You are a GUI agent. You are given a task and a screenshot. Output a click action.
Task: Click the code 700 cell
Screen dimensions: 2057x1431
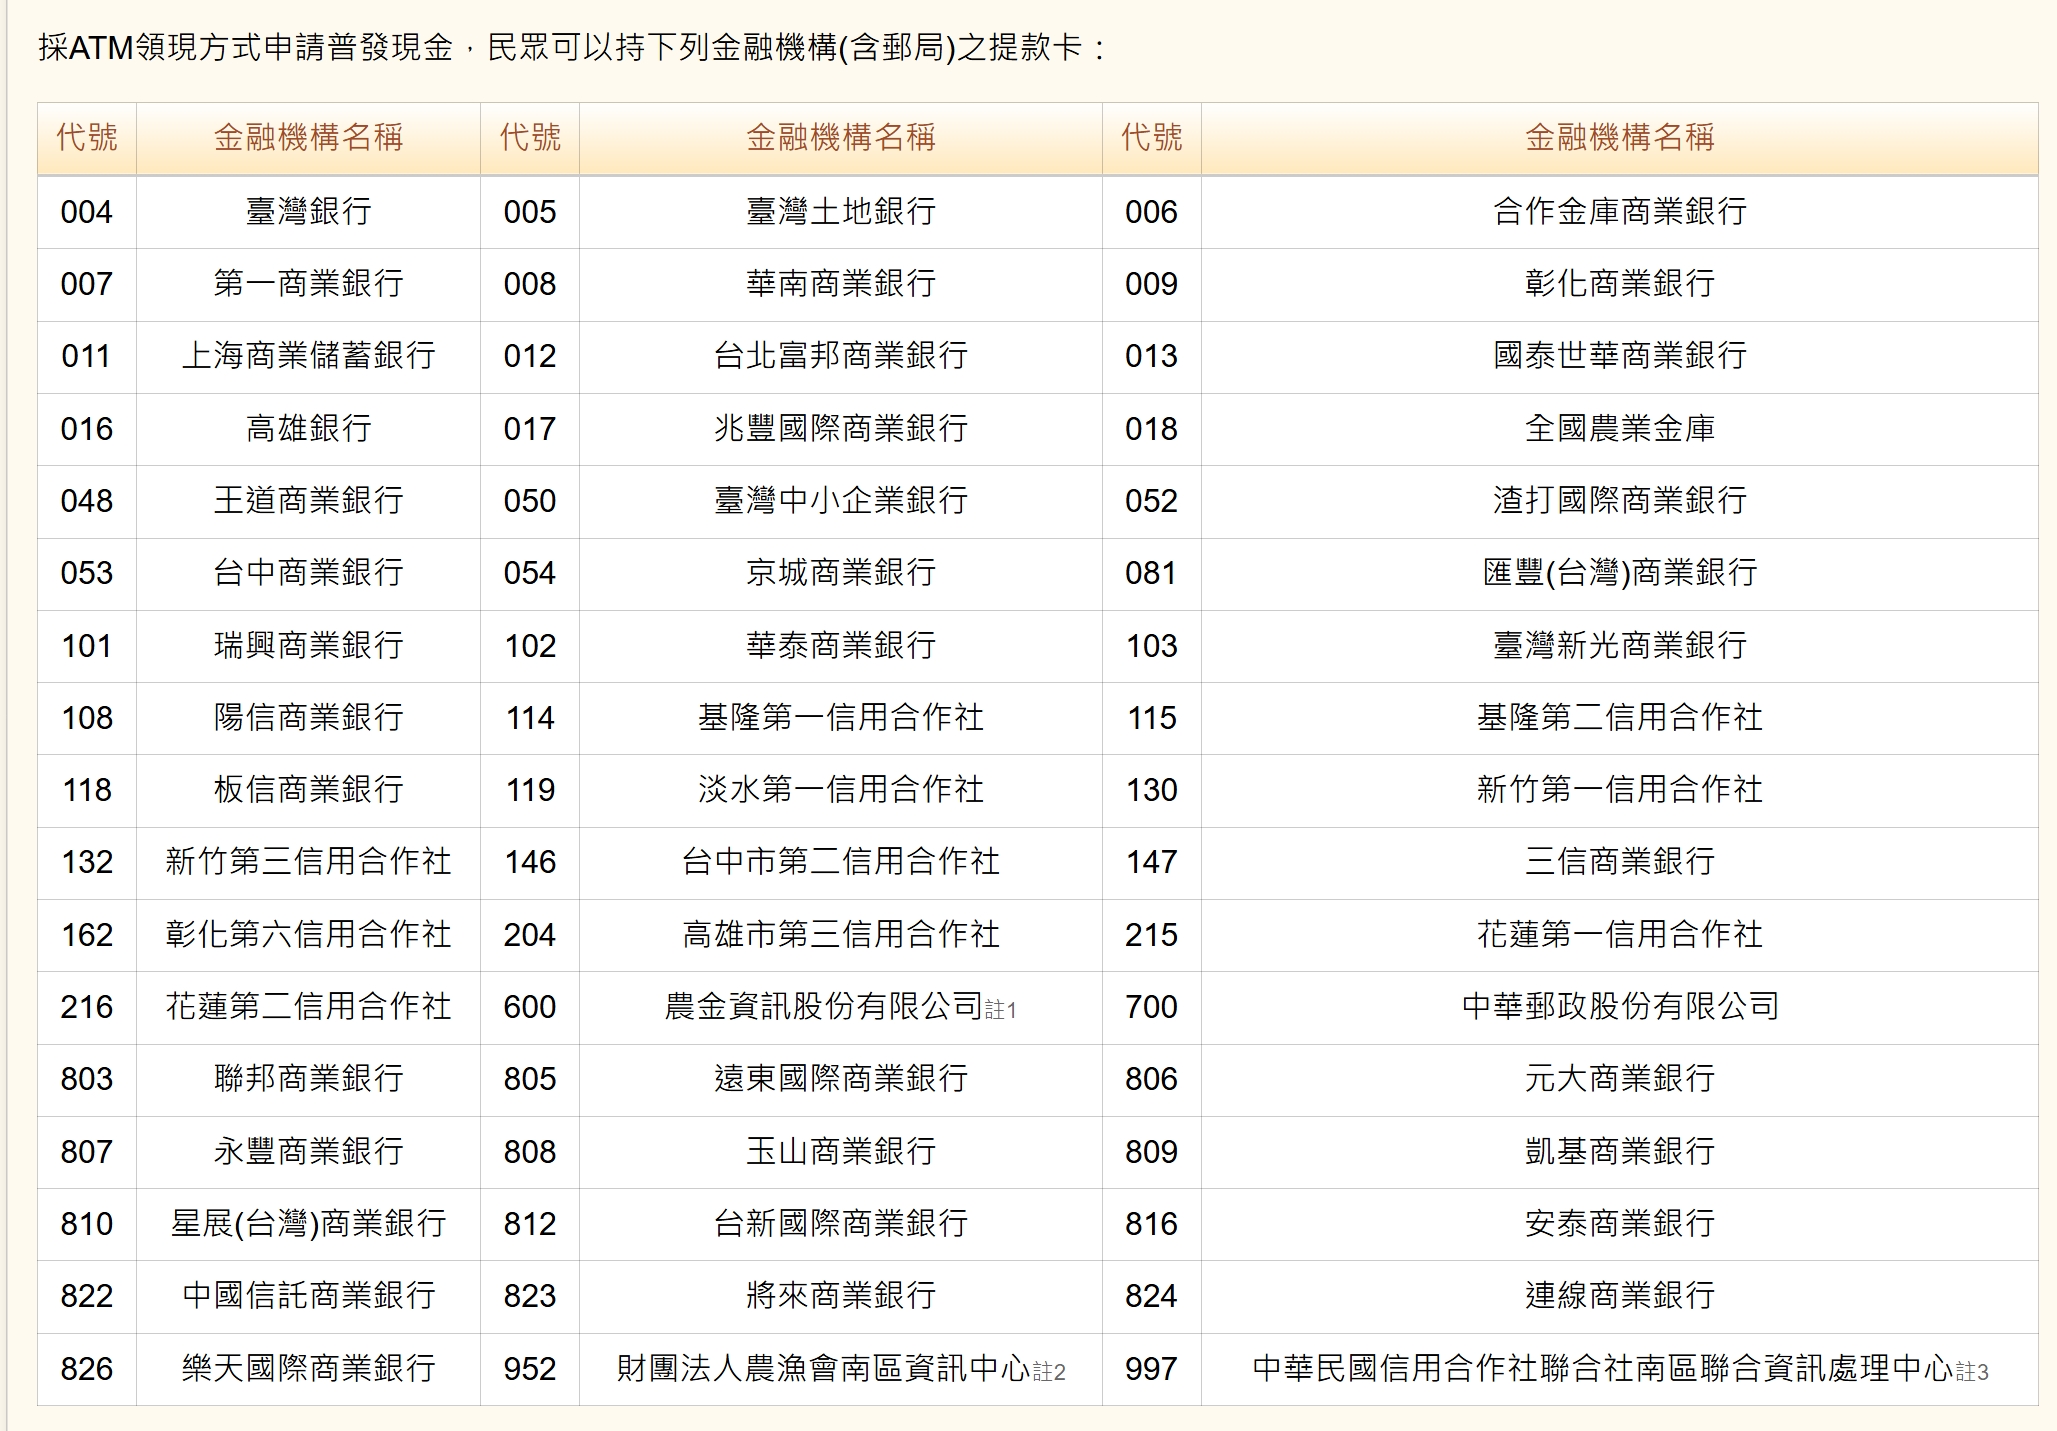pos(1151,1007)
